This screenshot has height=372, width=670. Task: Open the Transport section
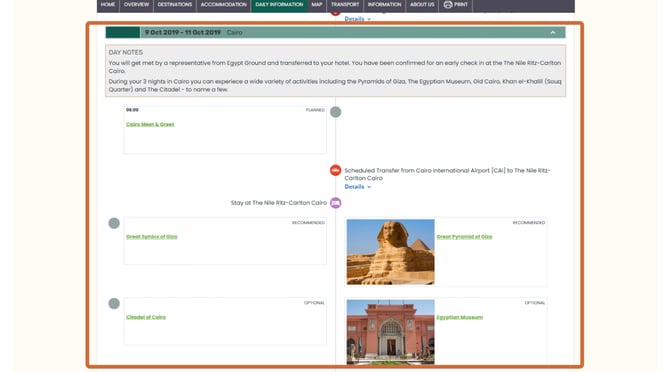345,5
